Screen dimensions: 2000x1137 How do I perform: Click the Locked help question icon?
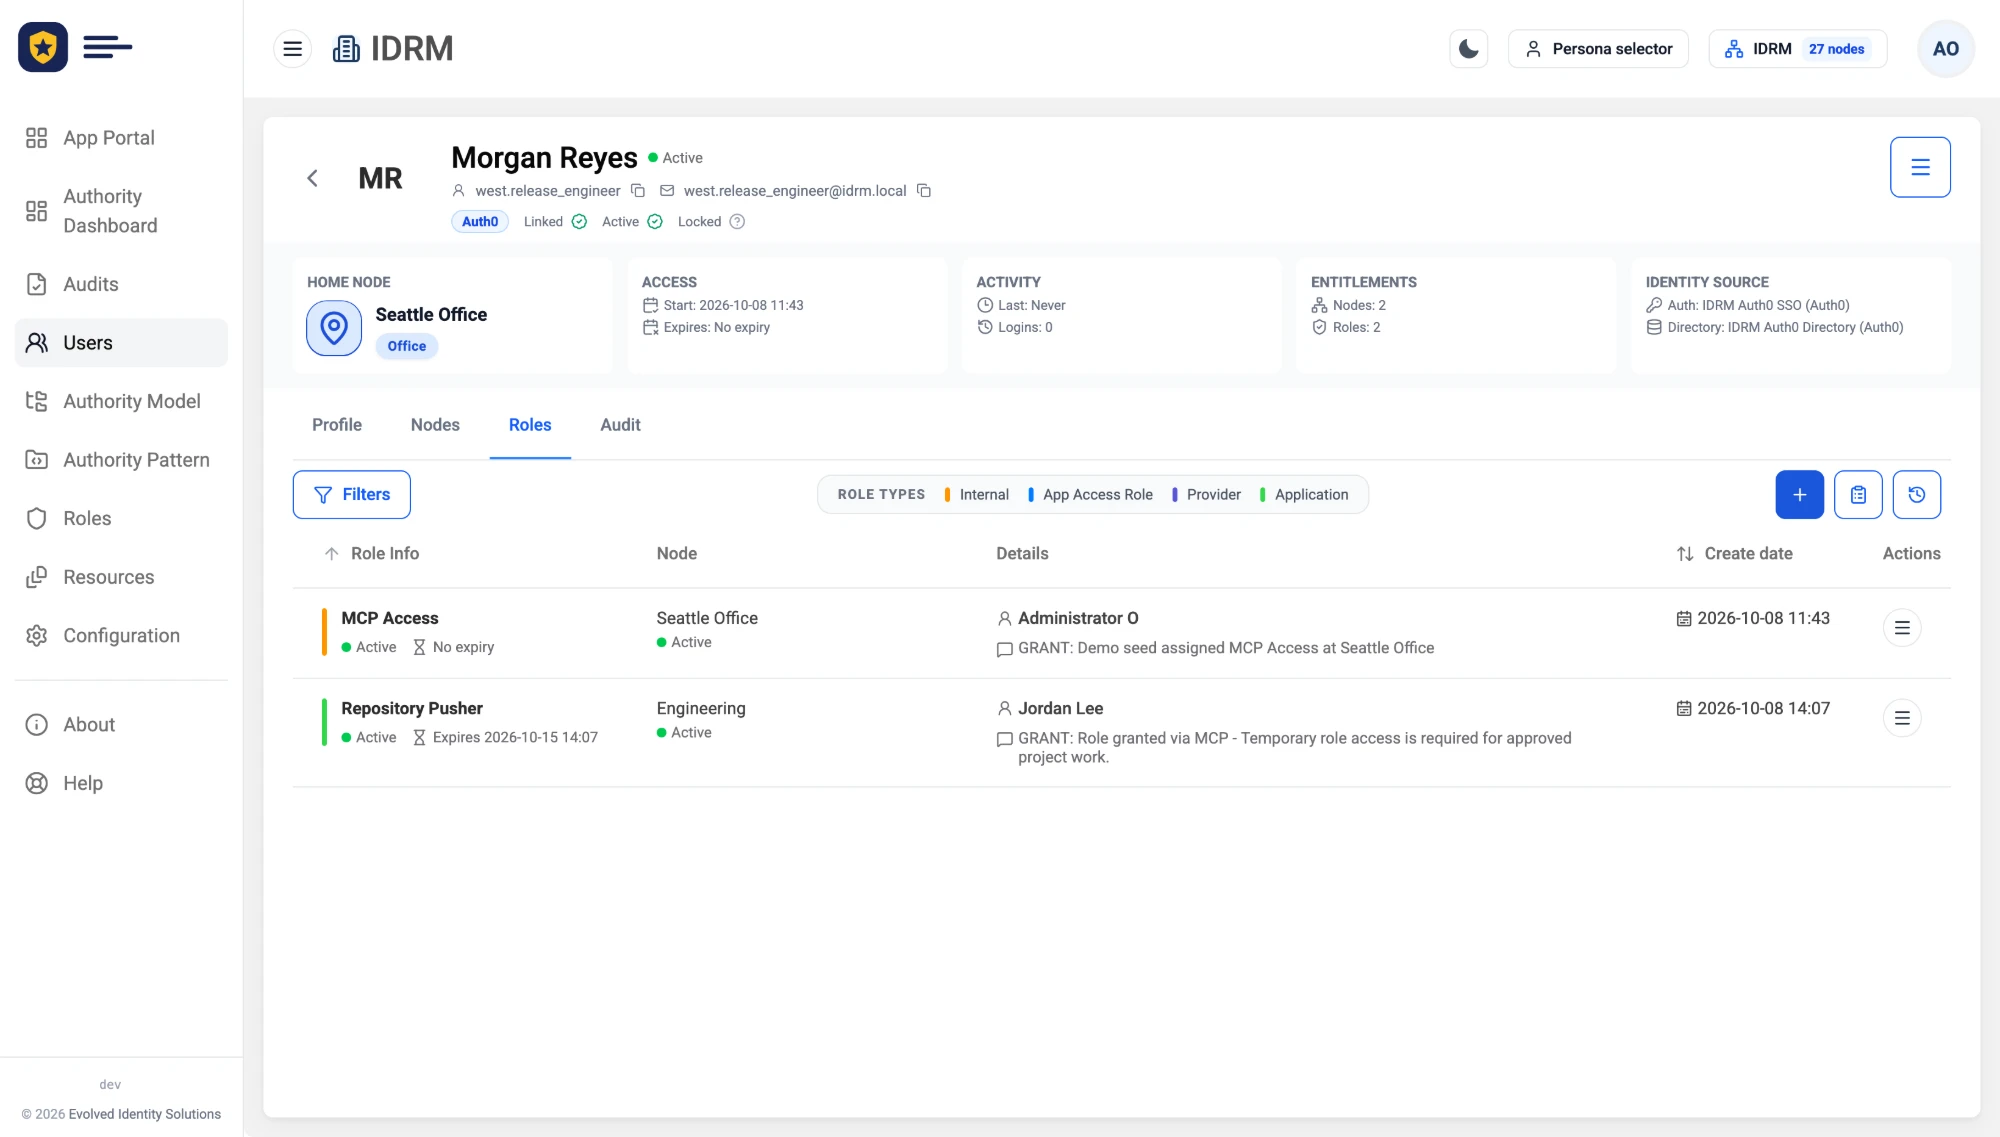[x=737, y=222]
